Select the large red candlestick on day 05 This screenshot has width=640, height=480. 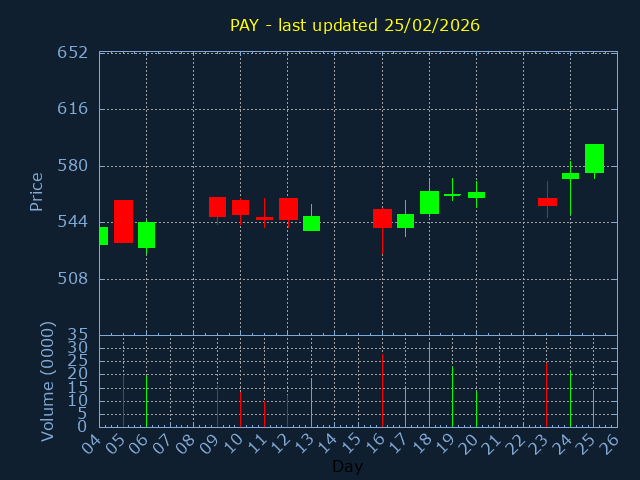pyautogui.click(x=123, y=221)
